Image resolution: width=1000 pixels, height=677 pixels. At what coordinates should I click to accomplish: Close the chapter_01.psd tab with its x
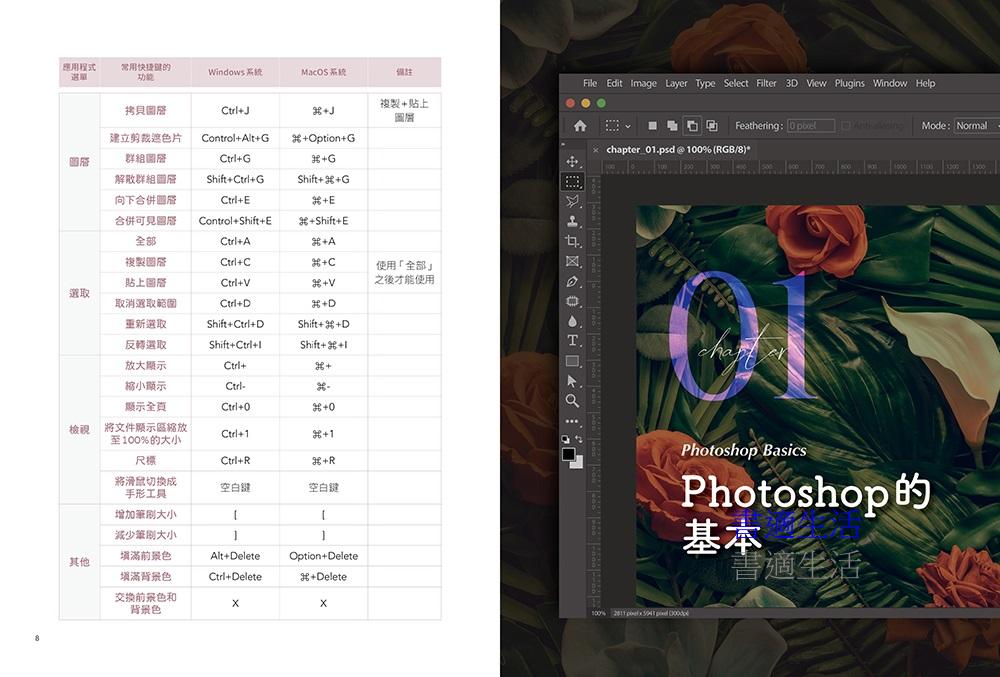click(x=596, y=150)
